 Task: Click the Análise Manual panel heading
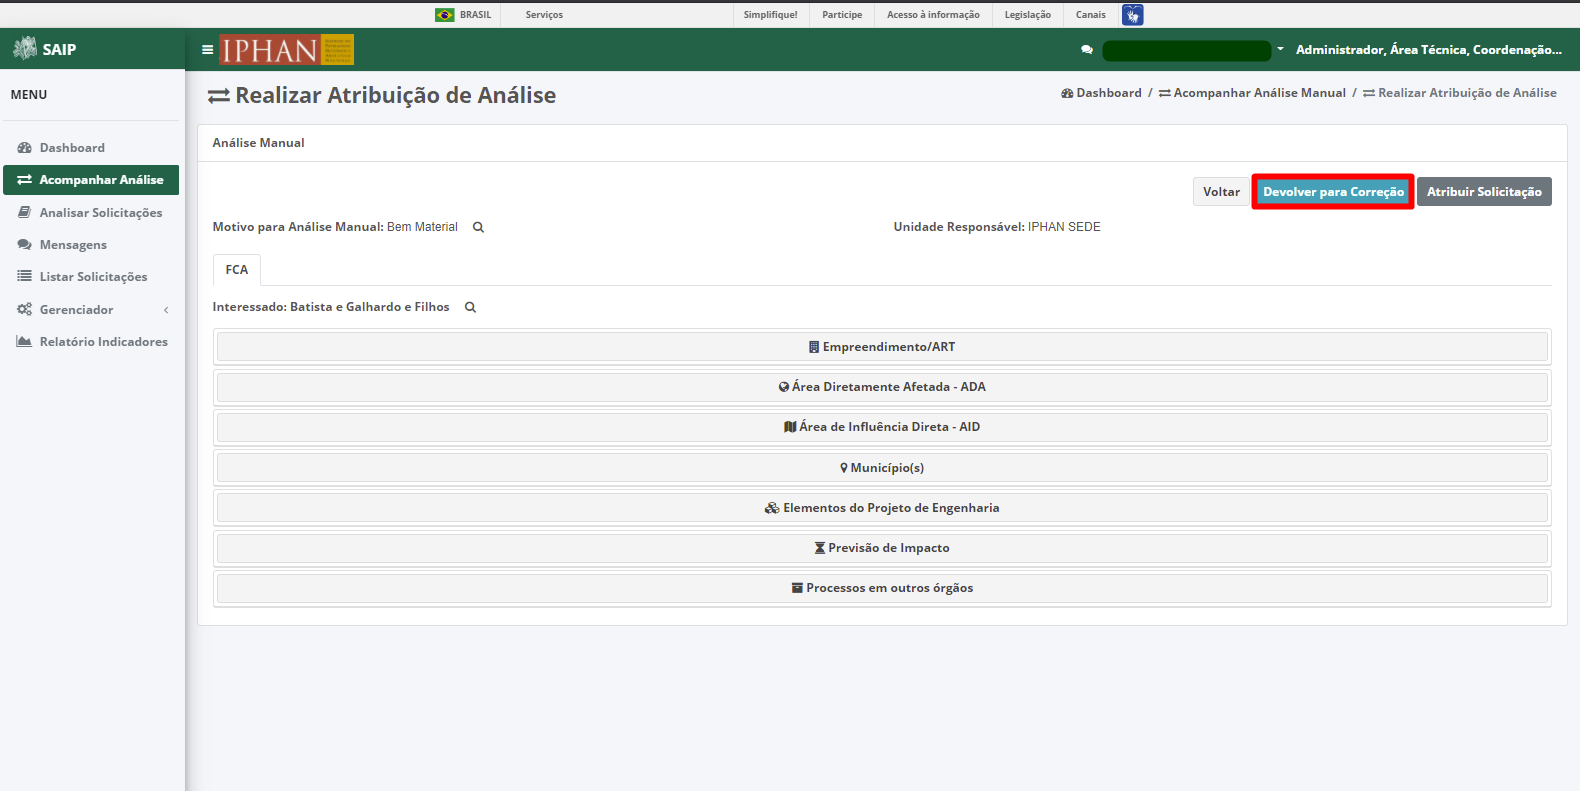(x=259, y=143)
